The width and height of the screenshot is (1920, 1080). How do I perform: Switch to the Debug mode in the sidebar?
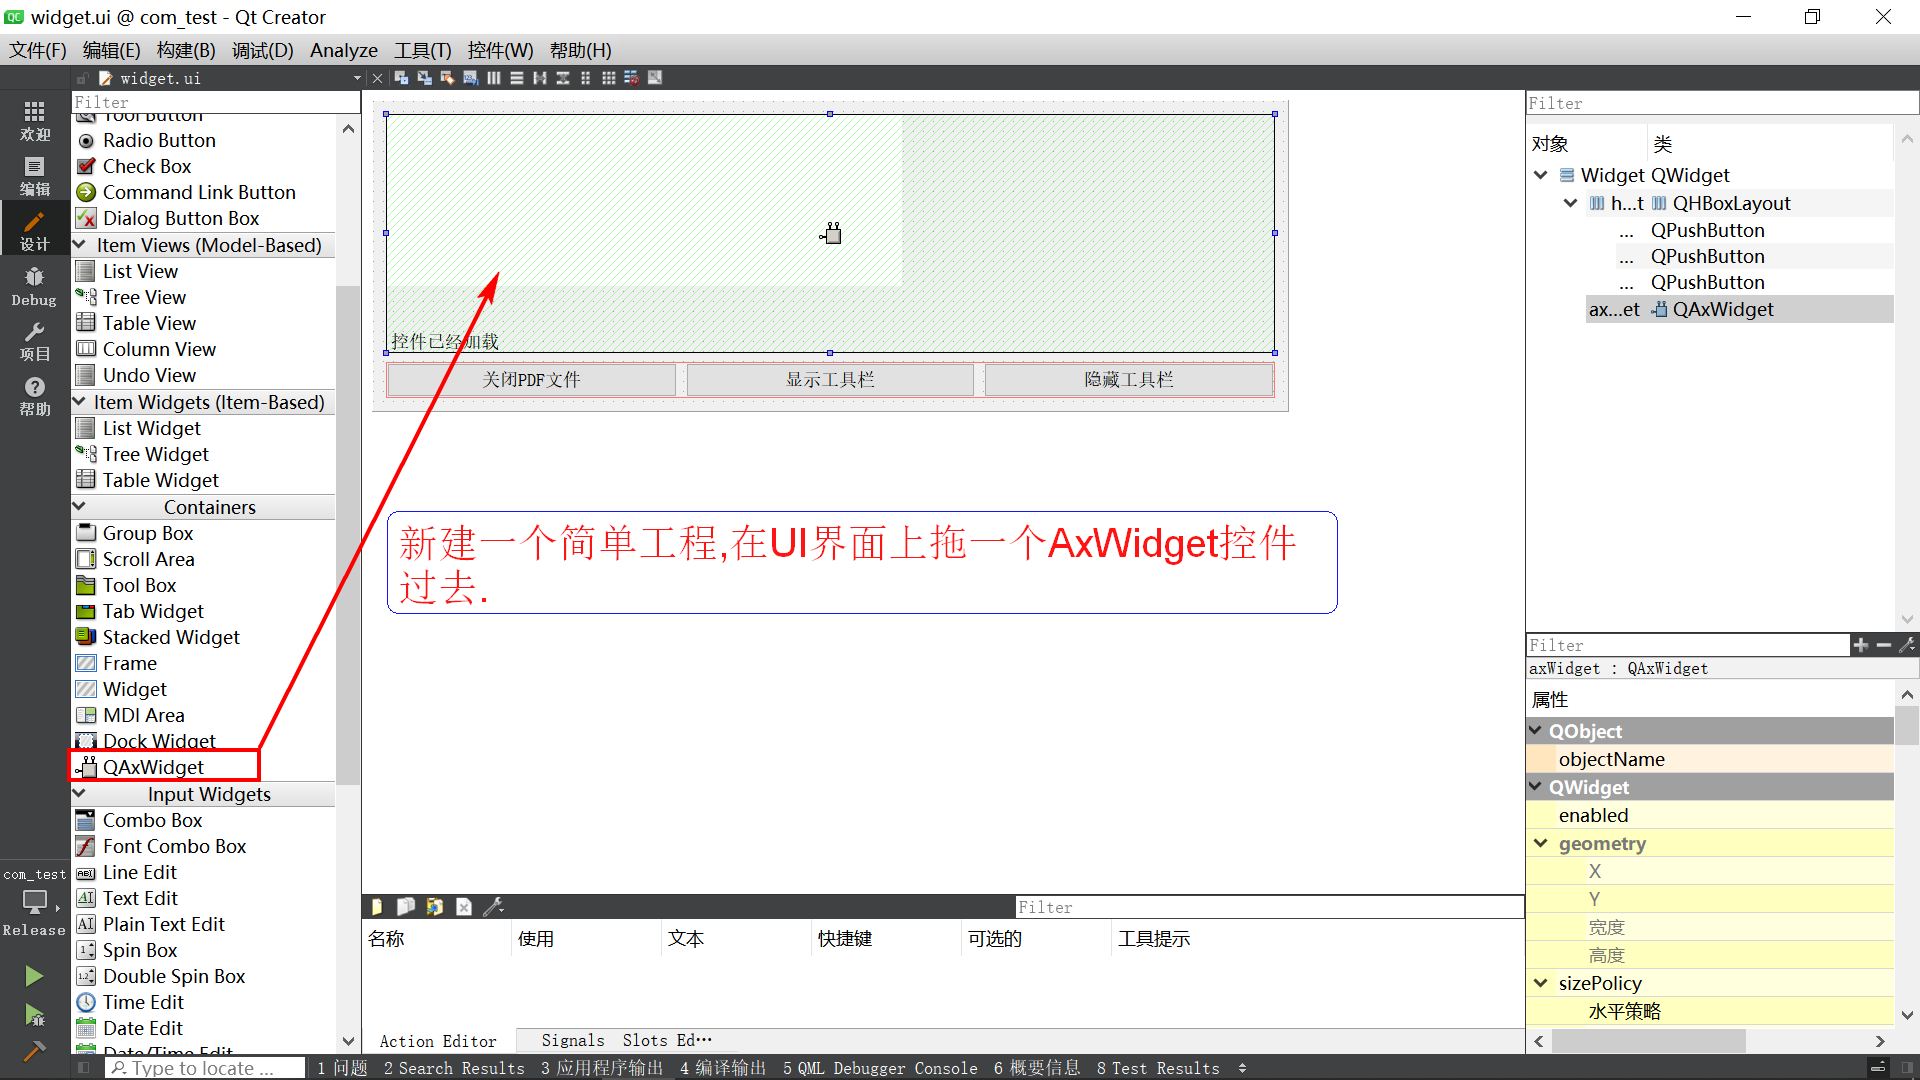[34, 286]
